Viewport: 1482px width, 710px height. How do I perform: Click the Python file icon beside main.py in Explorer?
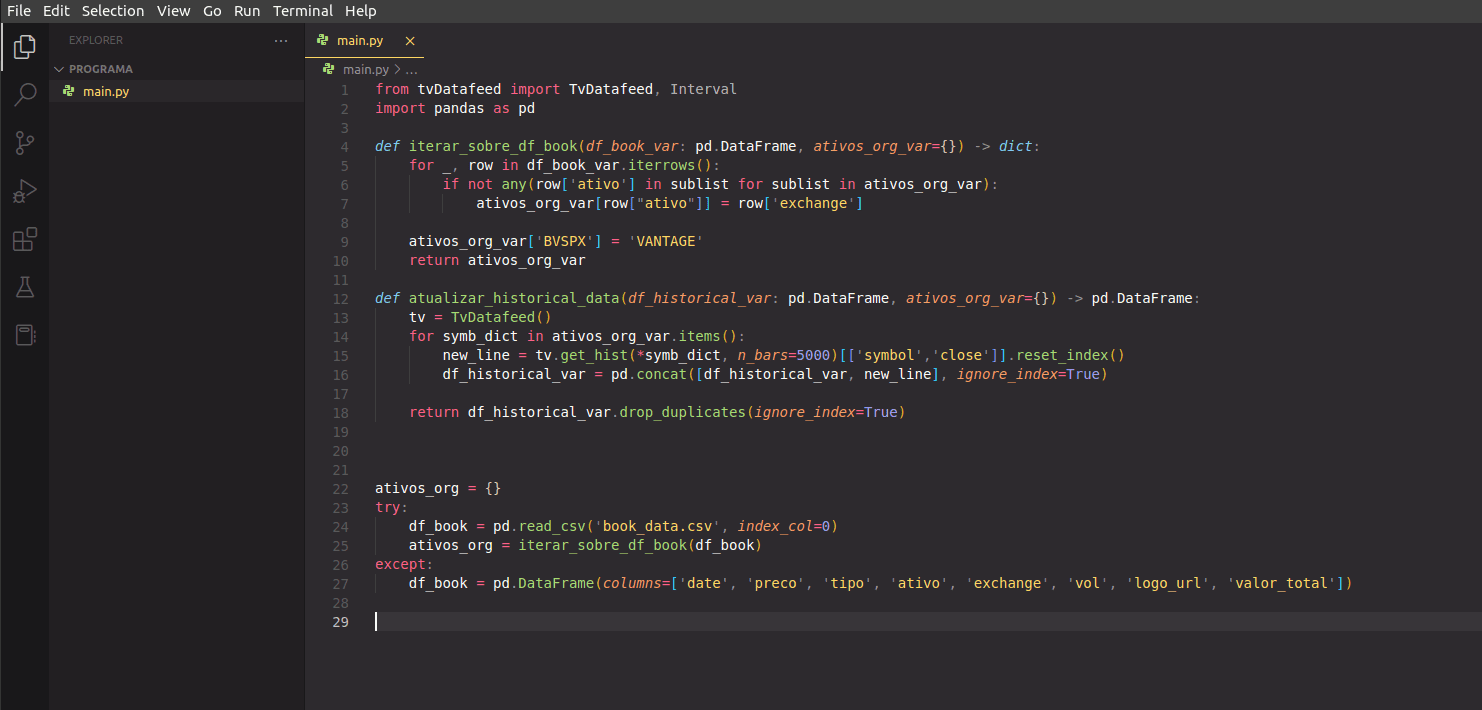(69, 91)
